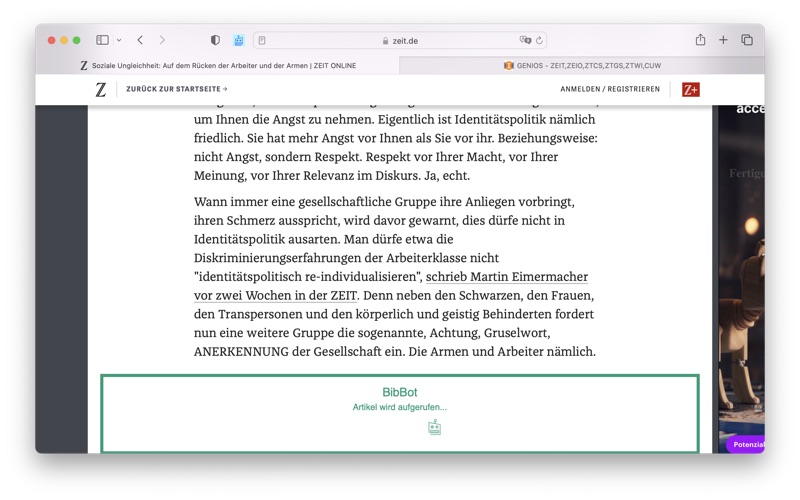Click the orange GENIOS tab favicon
Viewport: 800px width, 500px height.
click(509, 65)
